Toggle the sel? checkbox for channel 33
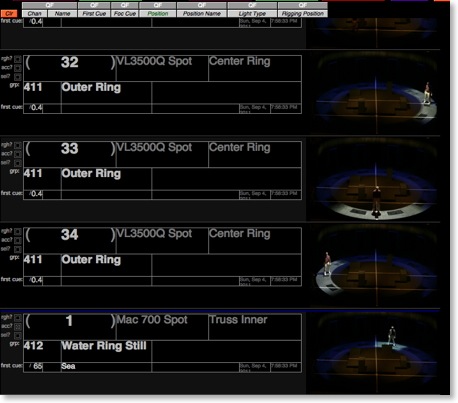458x403 pixels. click(18, 163)
